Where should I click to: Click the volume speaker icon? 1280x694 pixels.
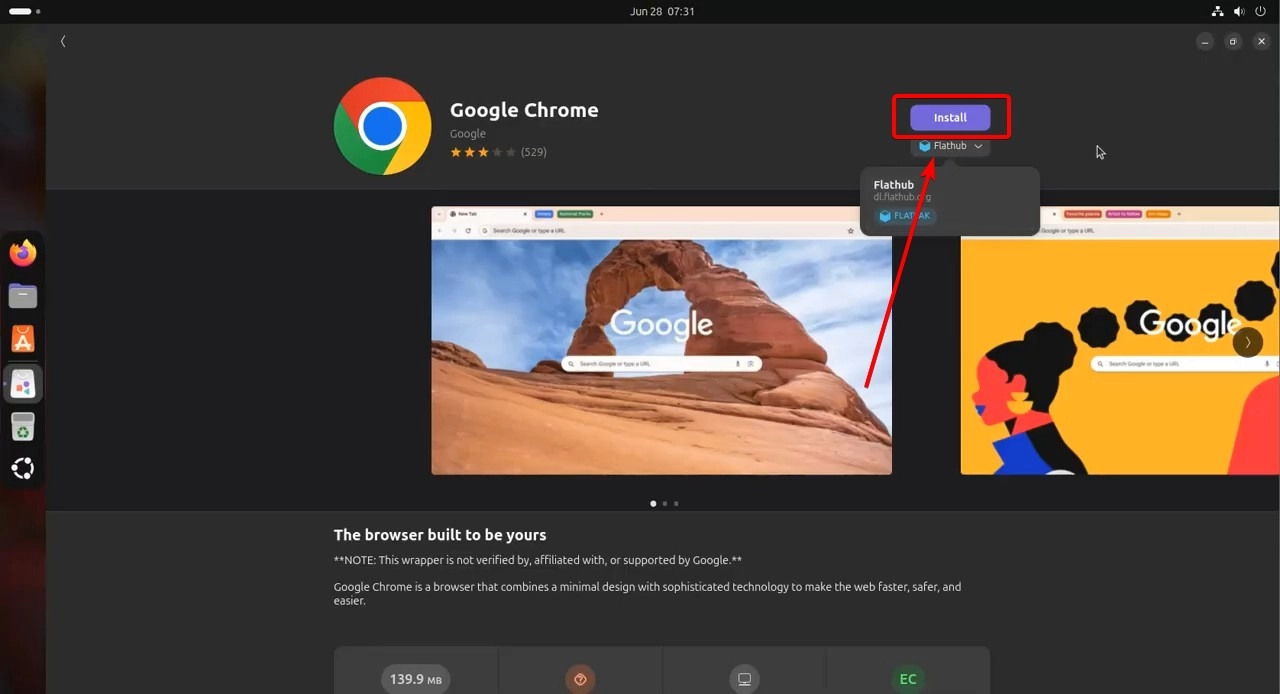coord(1239,11)
